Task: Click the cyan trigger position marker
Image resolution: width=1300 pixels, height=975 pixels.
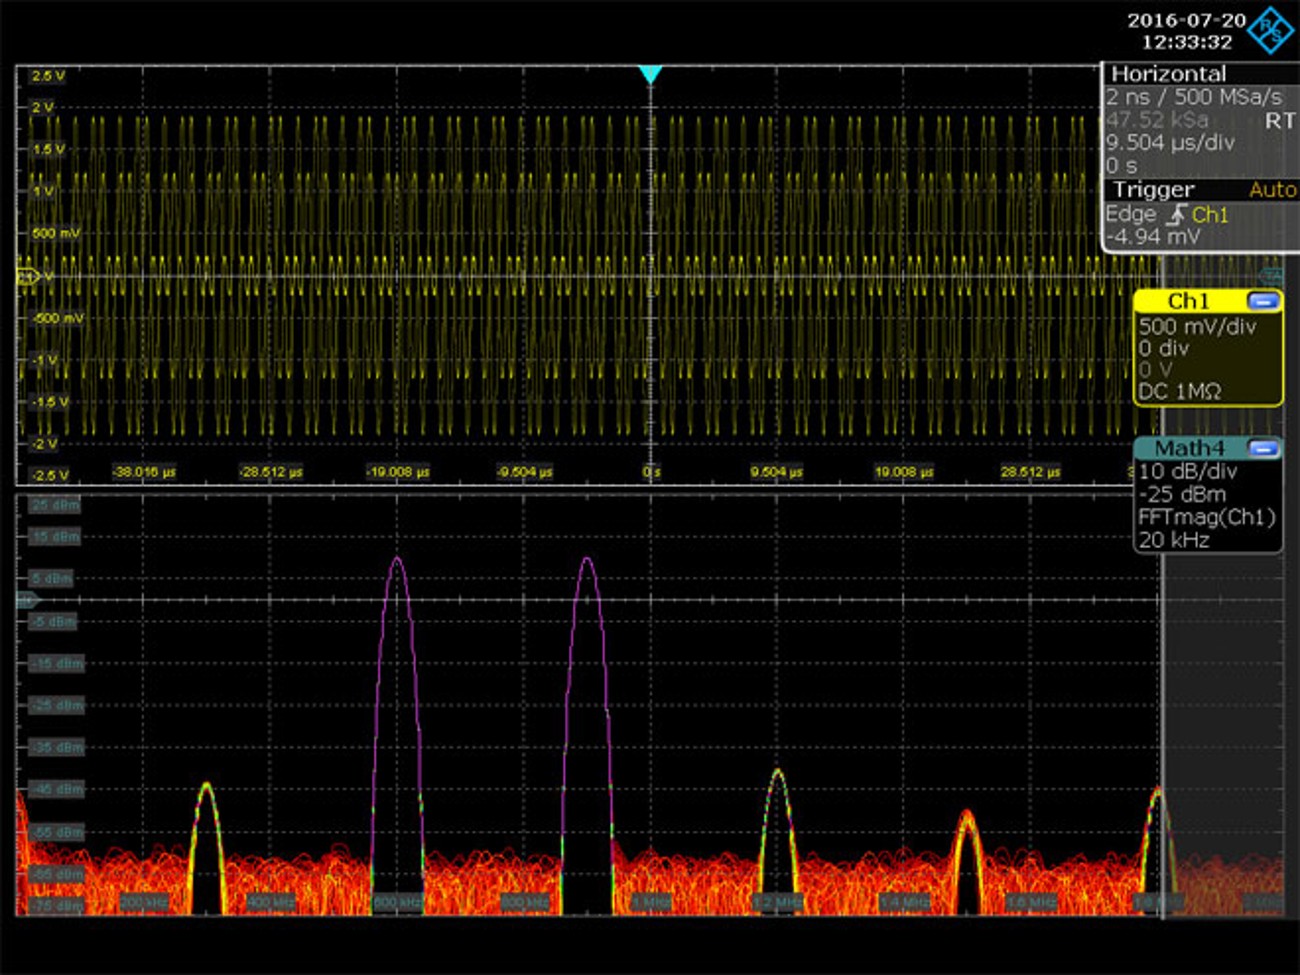Action: tap(650, 75)
